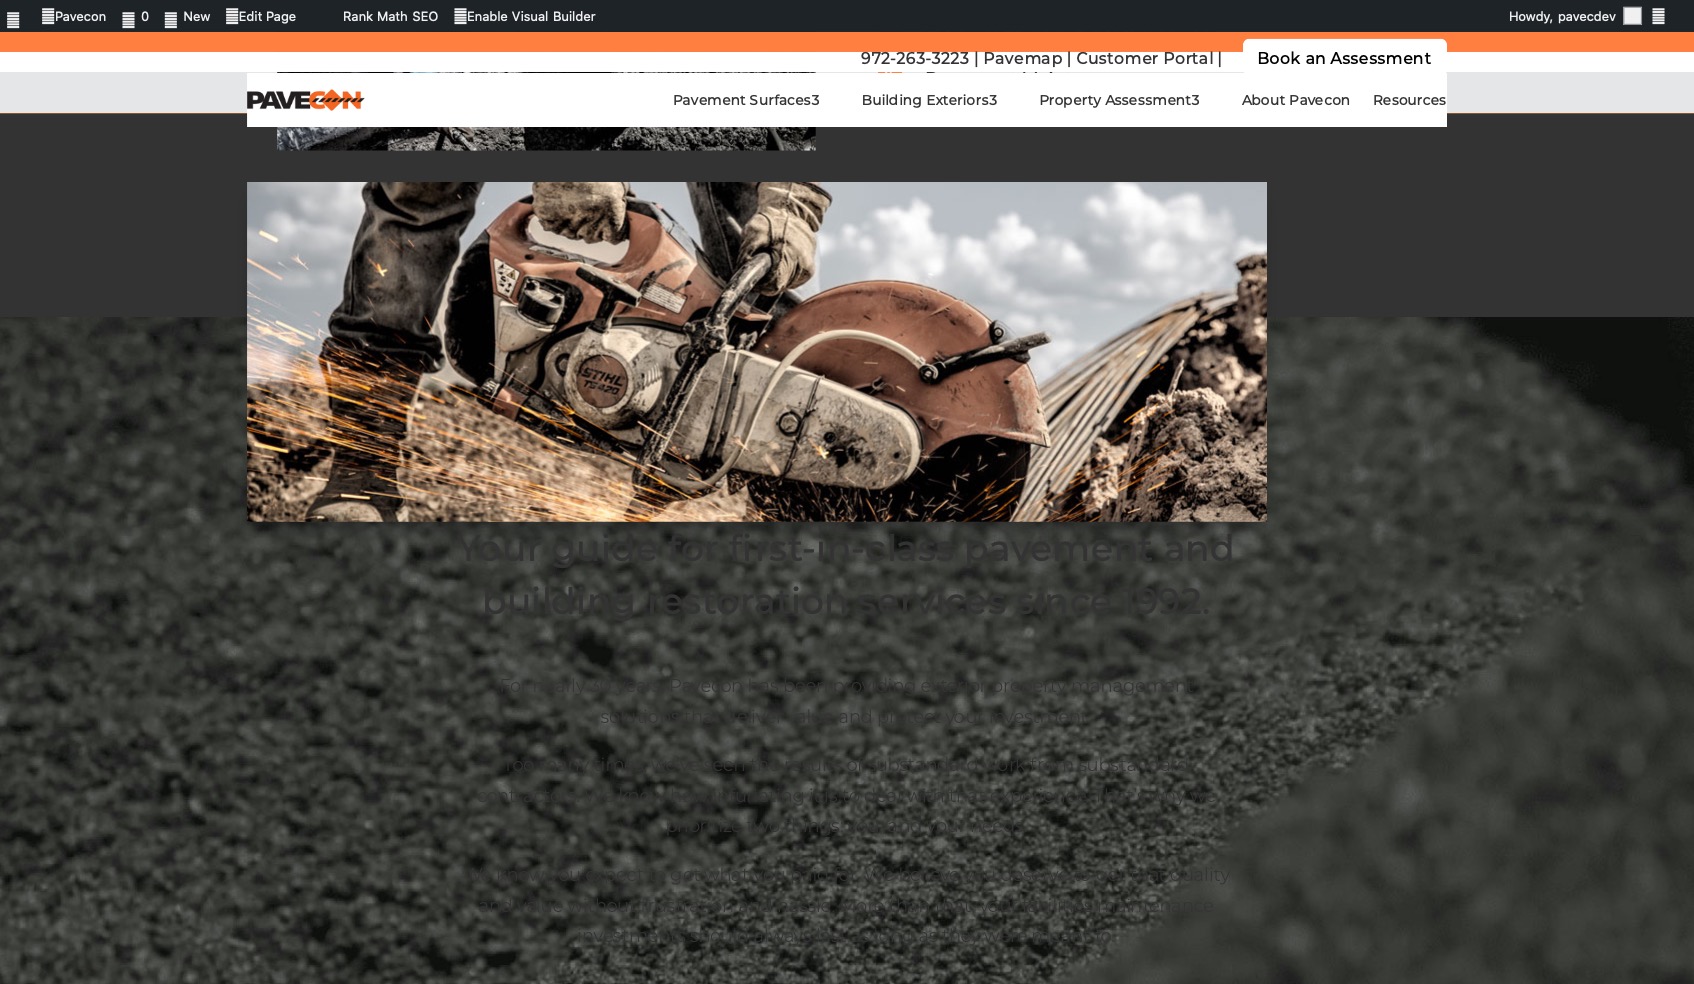Open the About Pavecon menu item

coord(1295,100)
